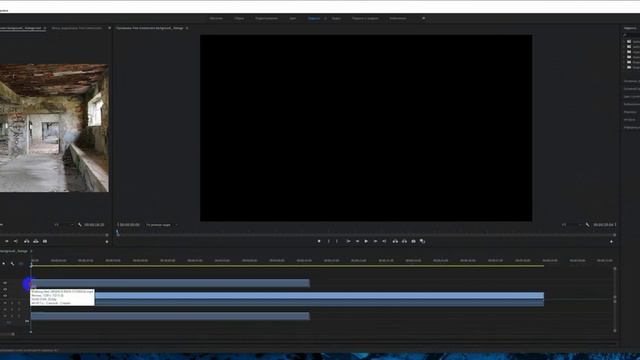Step forward one frame in the Program monitor
640x360 pixels.
click(x=375, y=241)
